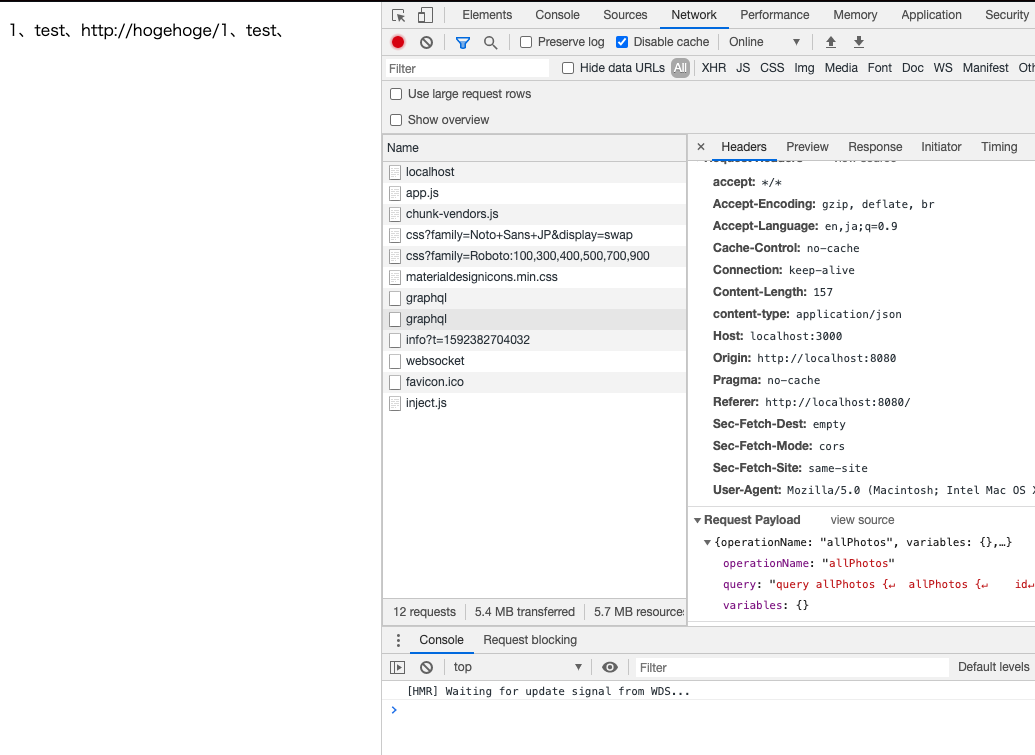
Task: Select the favicon.ico request row
Action: [534, 382]
